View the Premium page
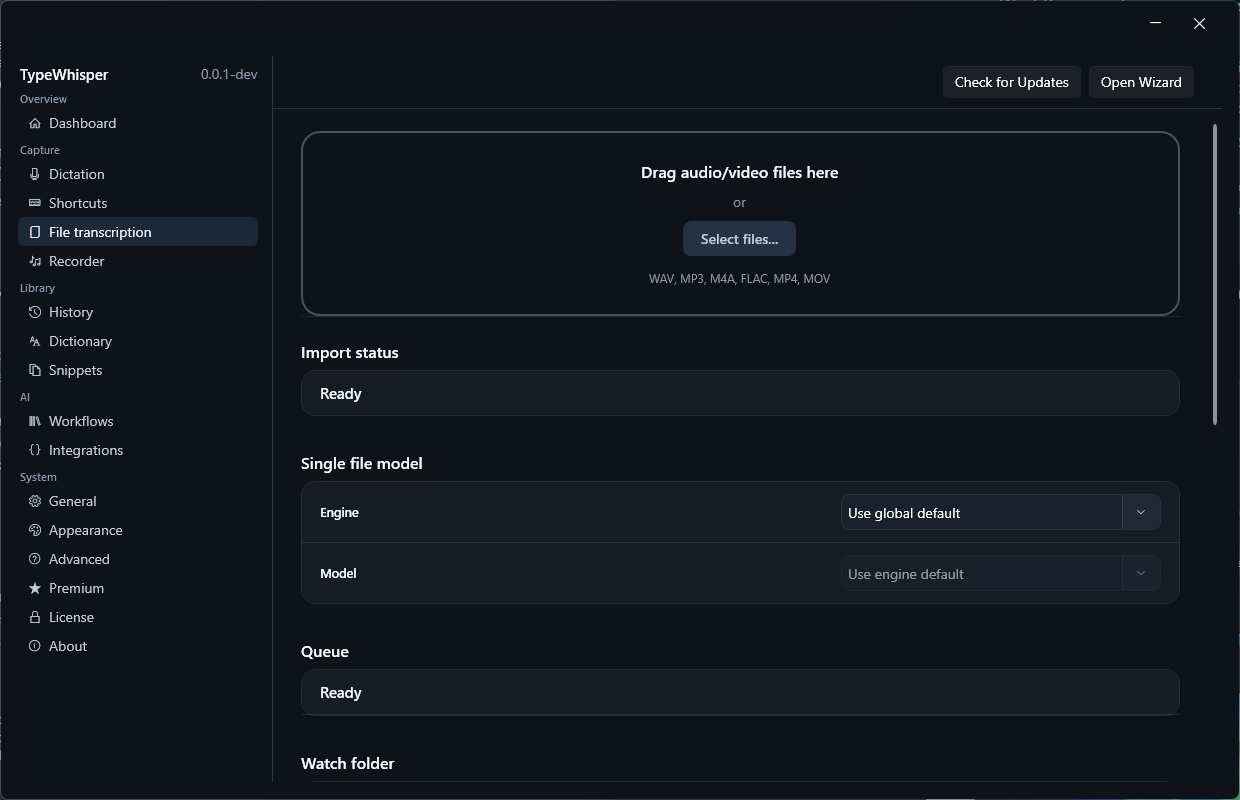The height and width of the screenshot is (800, 1240). point(138,588)
